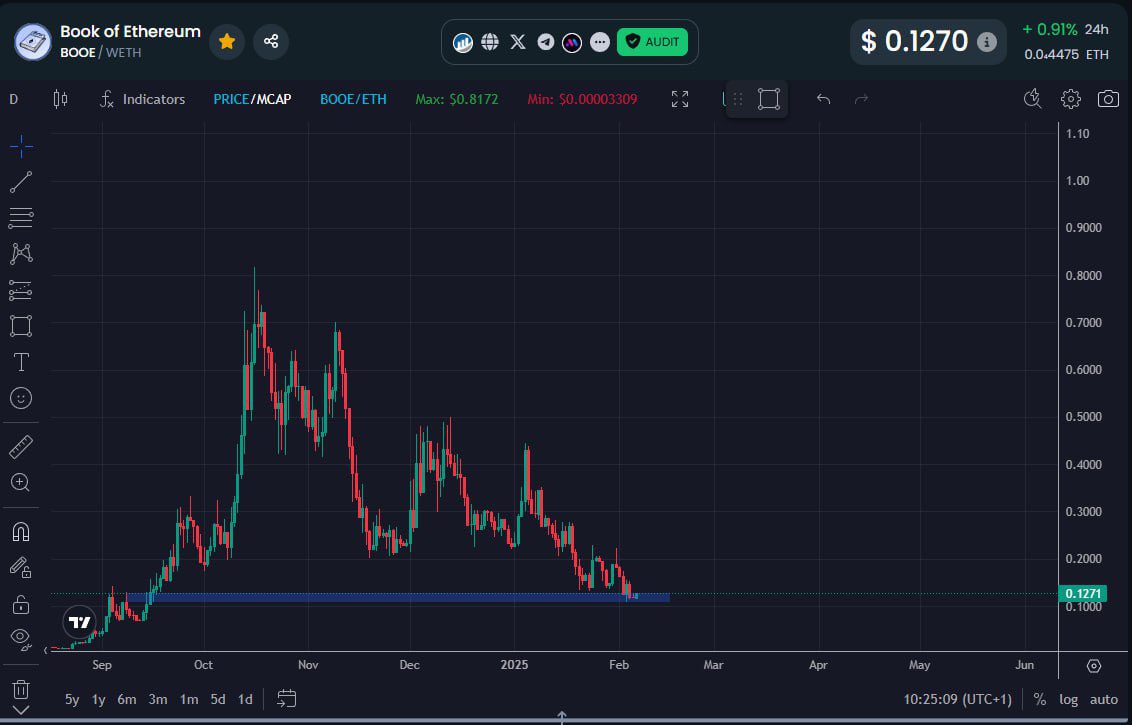Set range to 1m
This screenshot has width=1132, height=725.
[x=189, y=699]
